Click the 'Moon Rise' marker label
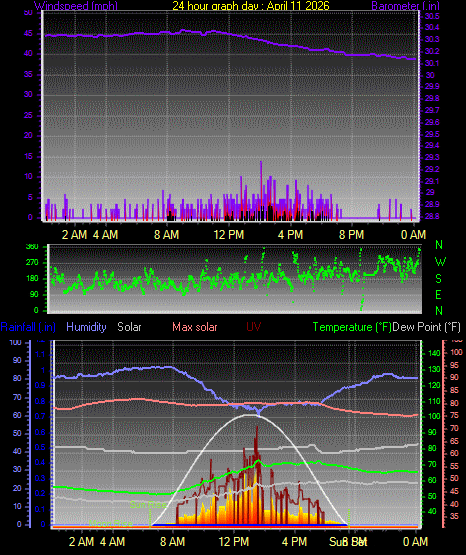This screenshot has height=555, width=466. point(111,523)
